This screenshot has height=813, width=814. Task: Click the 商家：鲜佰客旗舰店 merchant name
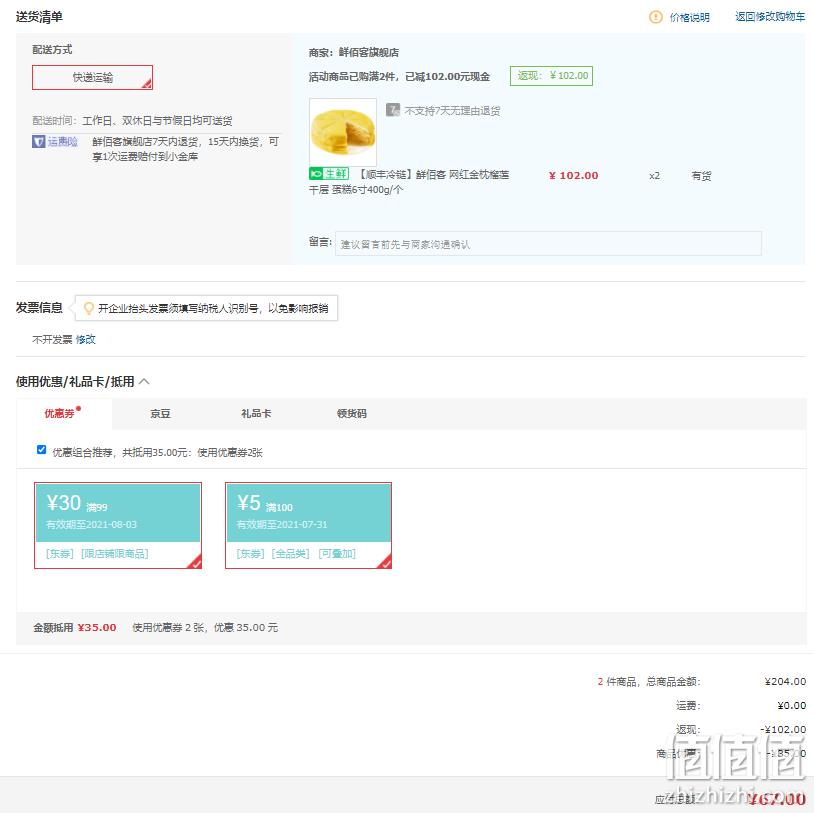coord(354,52)
